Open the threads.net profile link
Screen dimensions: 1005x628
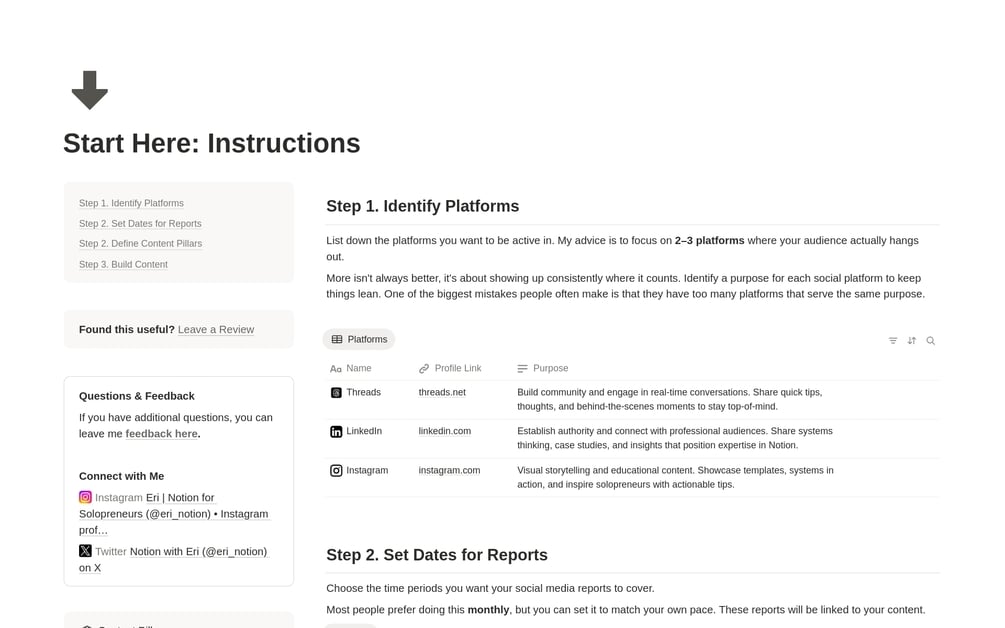pyautogui.click(x=442, y=393)
